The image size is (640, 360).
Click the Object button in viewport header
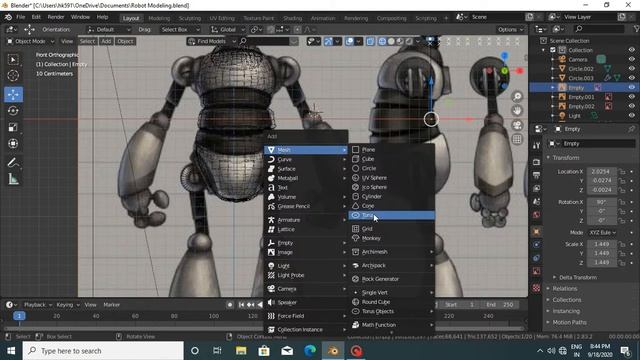(x=125, y=41)
